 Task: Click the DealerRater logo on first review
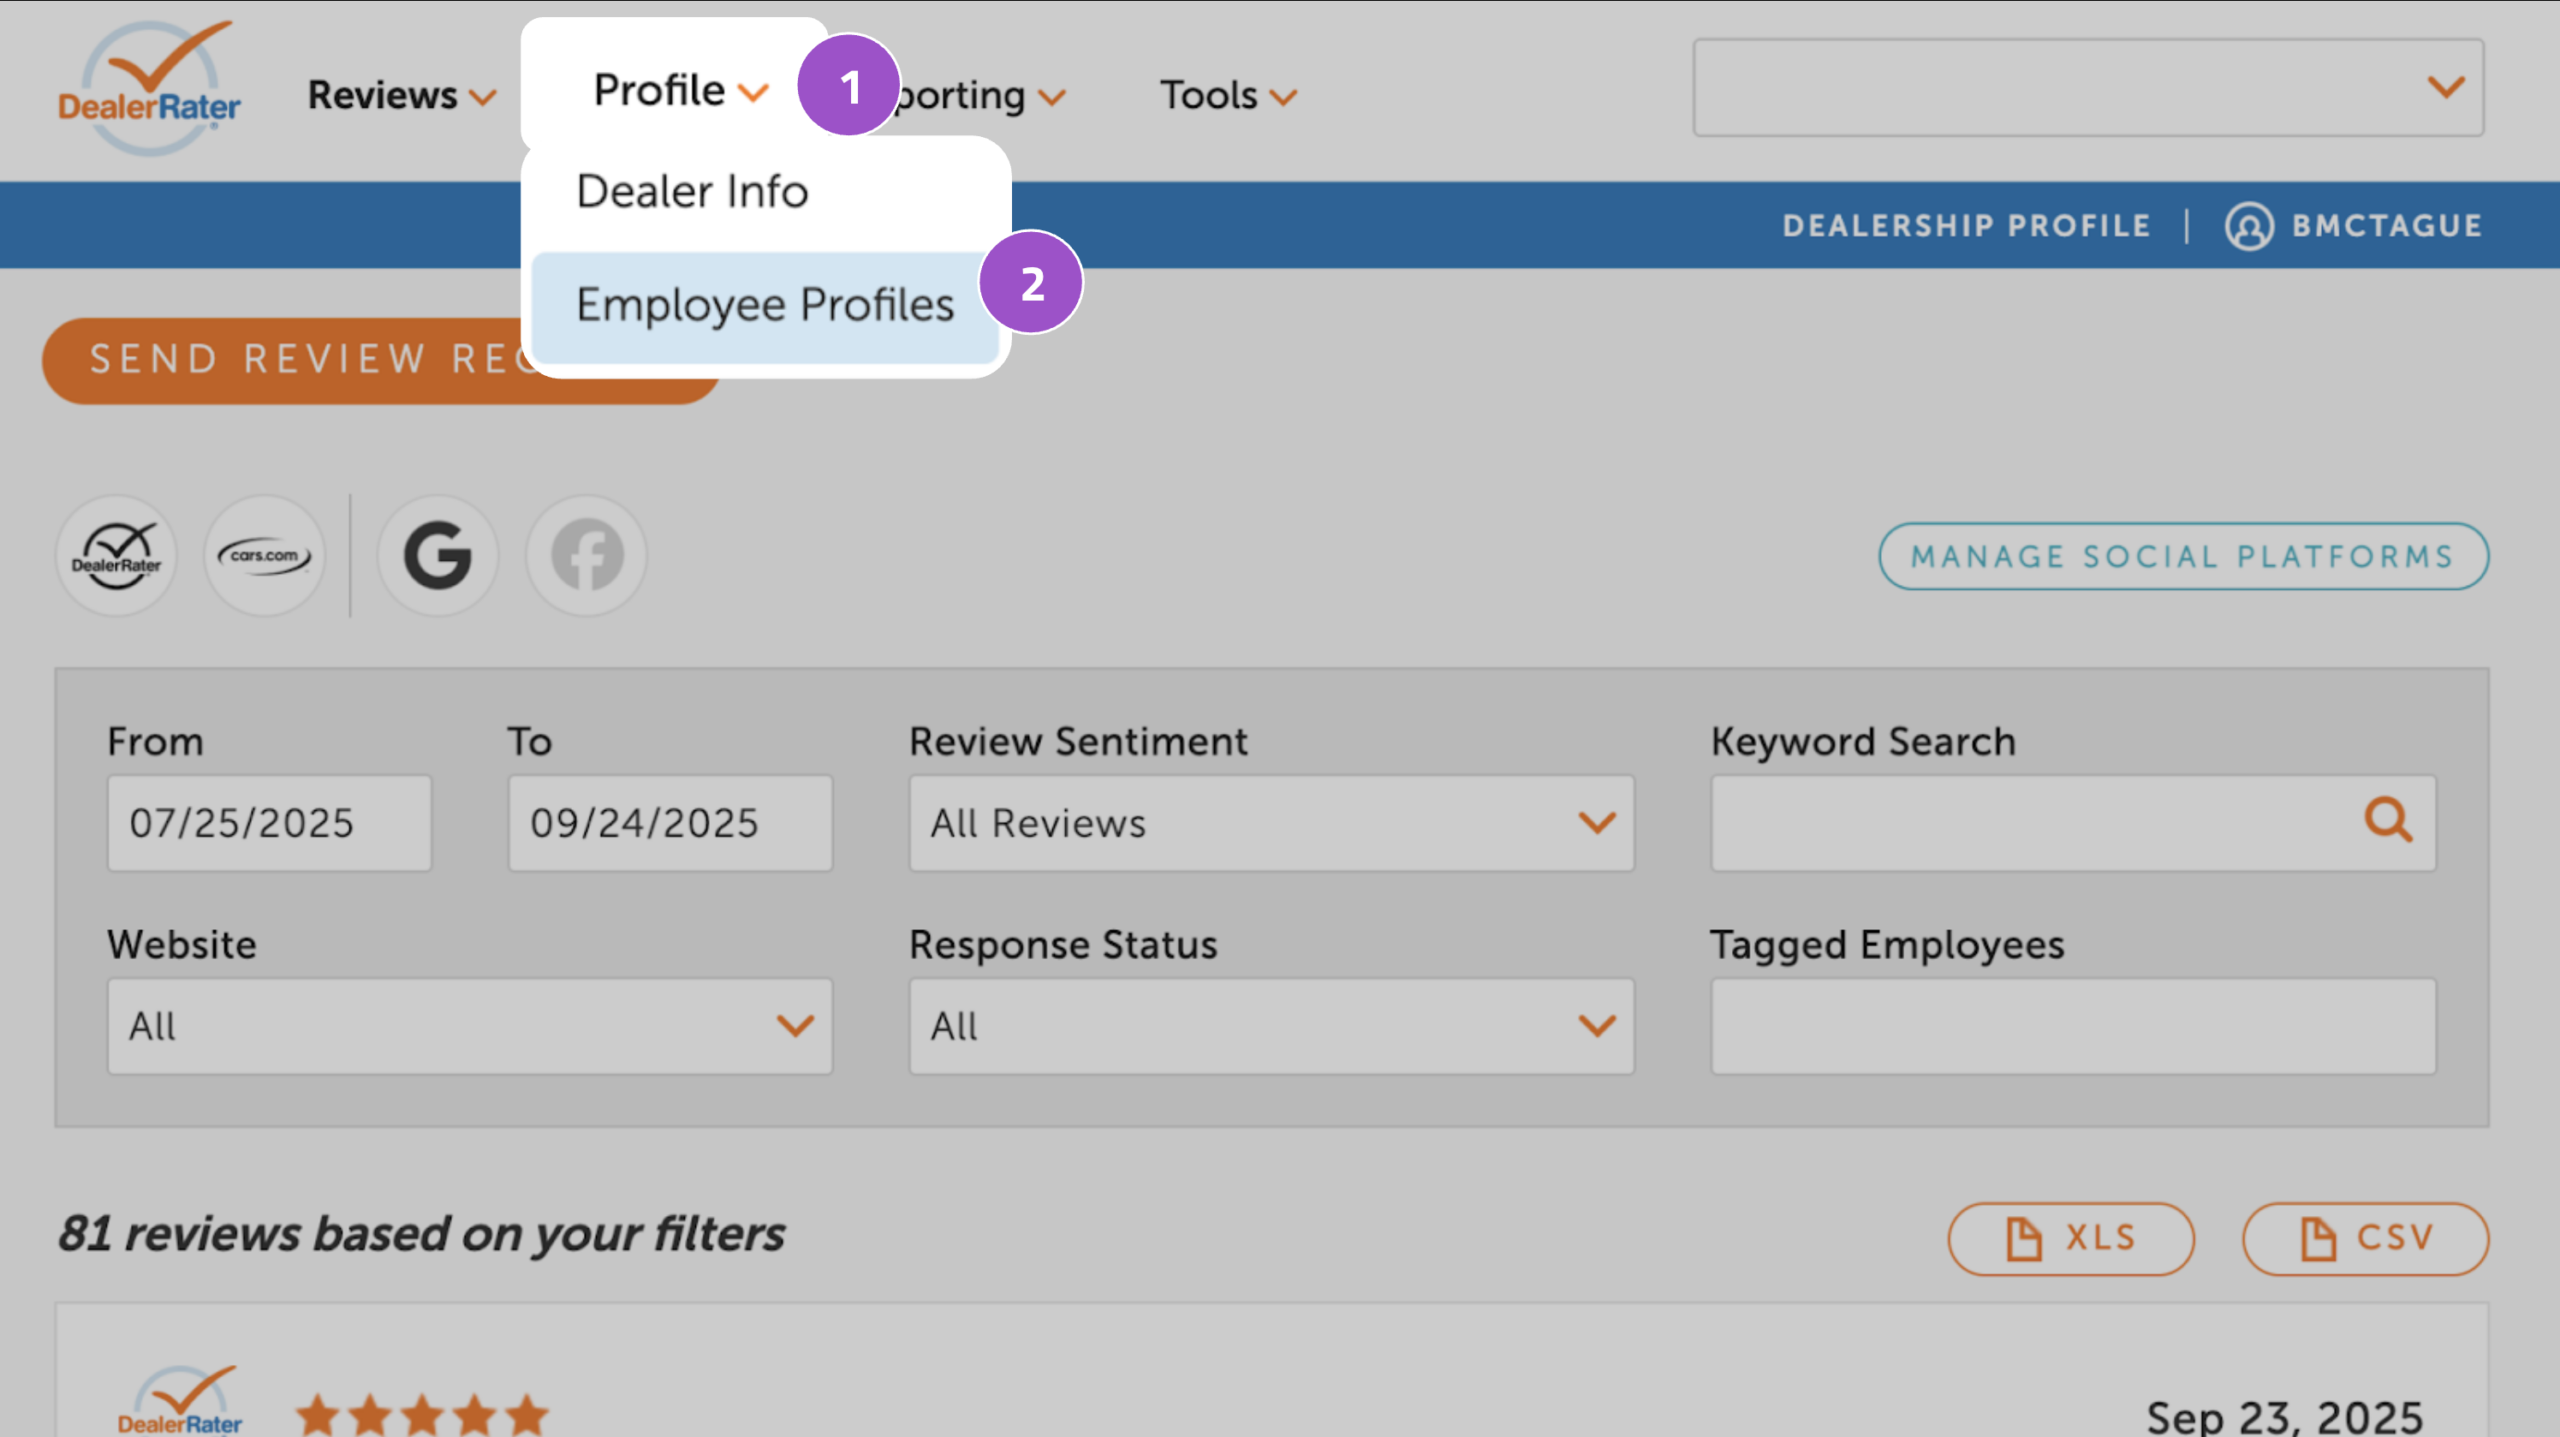coord(180,1400)
